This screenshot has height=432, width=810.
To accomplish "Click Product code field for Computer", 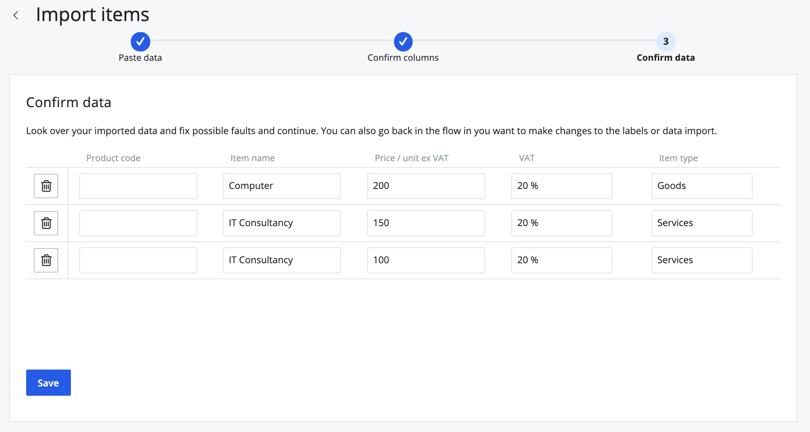I will (138, 186).
